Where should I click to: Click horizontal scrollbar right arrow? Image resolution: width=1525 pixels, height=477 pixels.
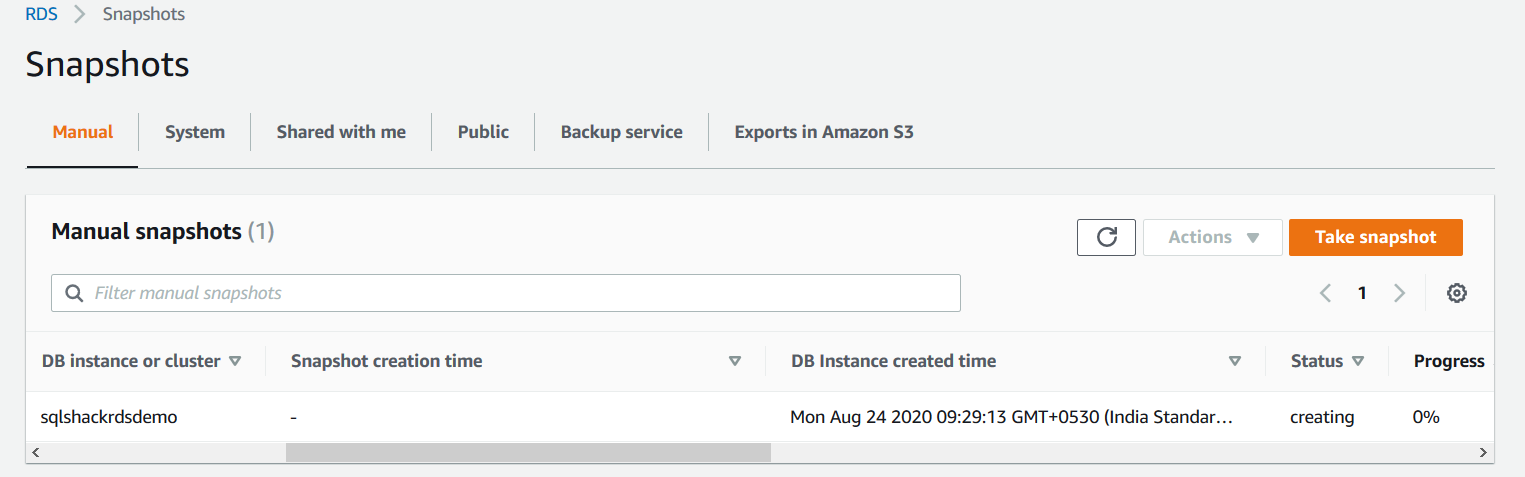[x=1483, y=453]
